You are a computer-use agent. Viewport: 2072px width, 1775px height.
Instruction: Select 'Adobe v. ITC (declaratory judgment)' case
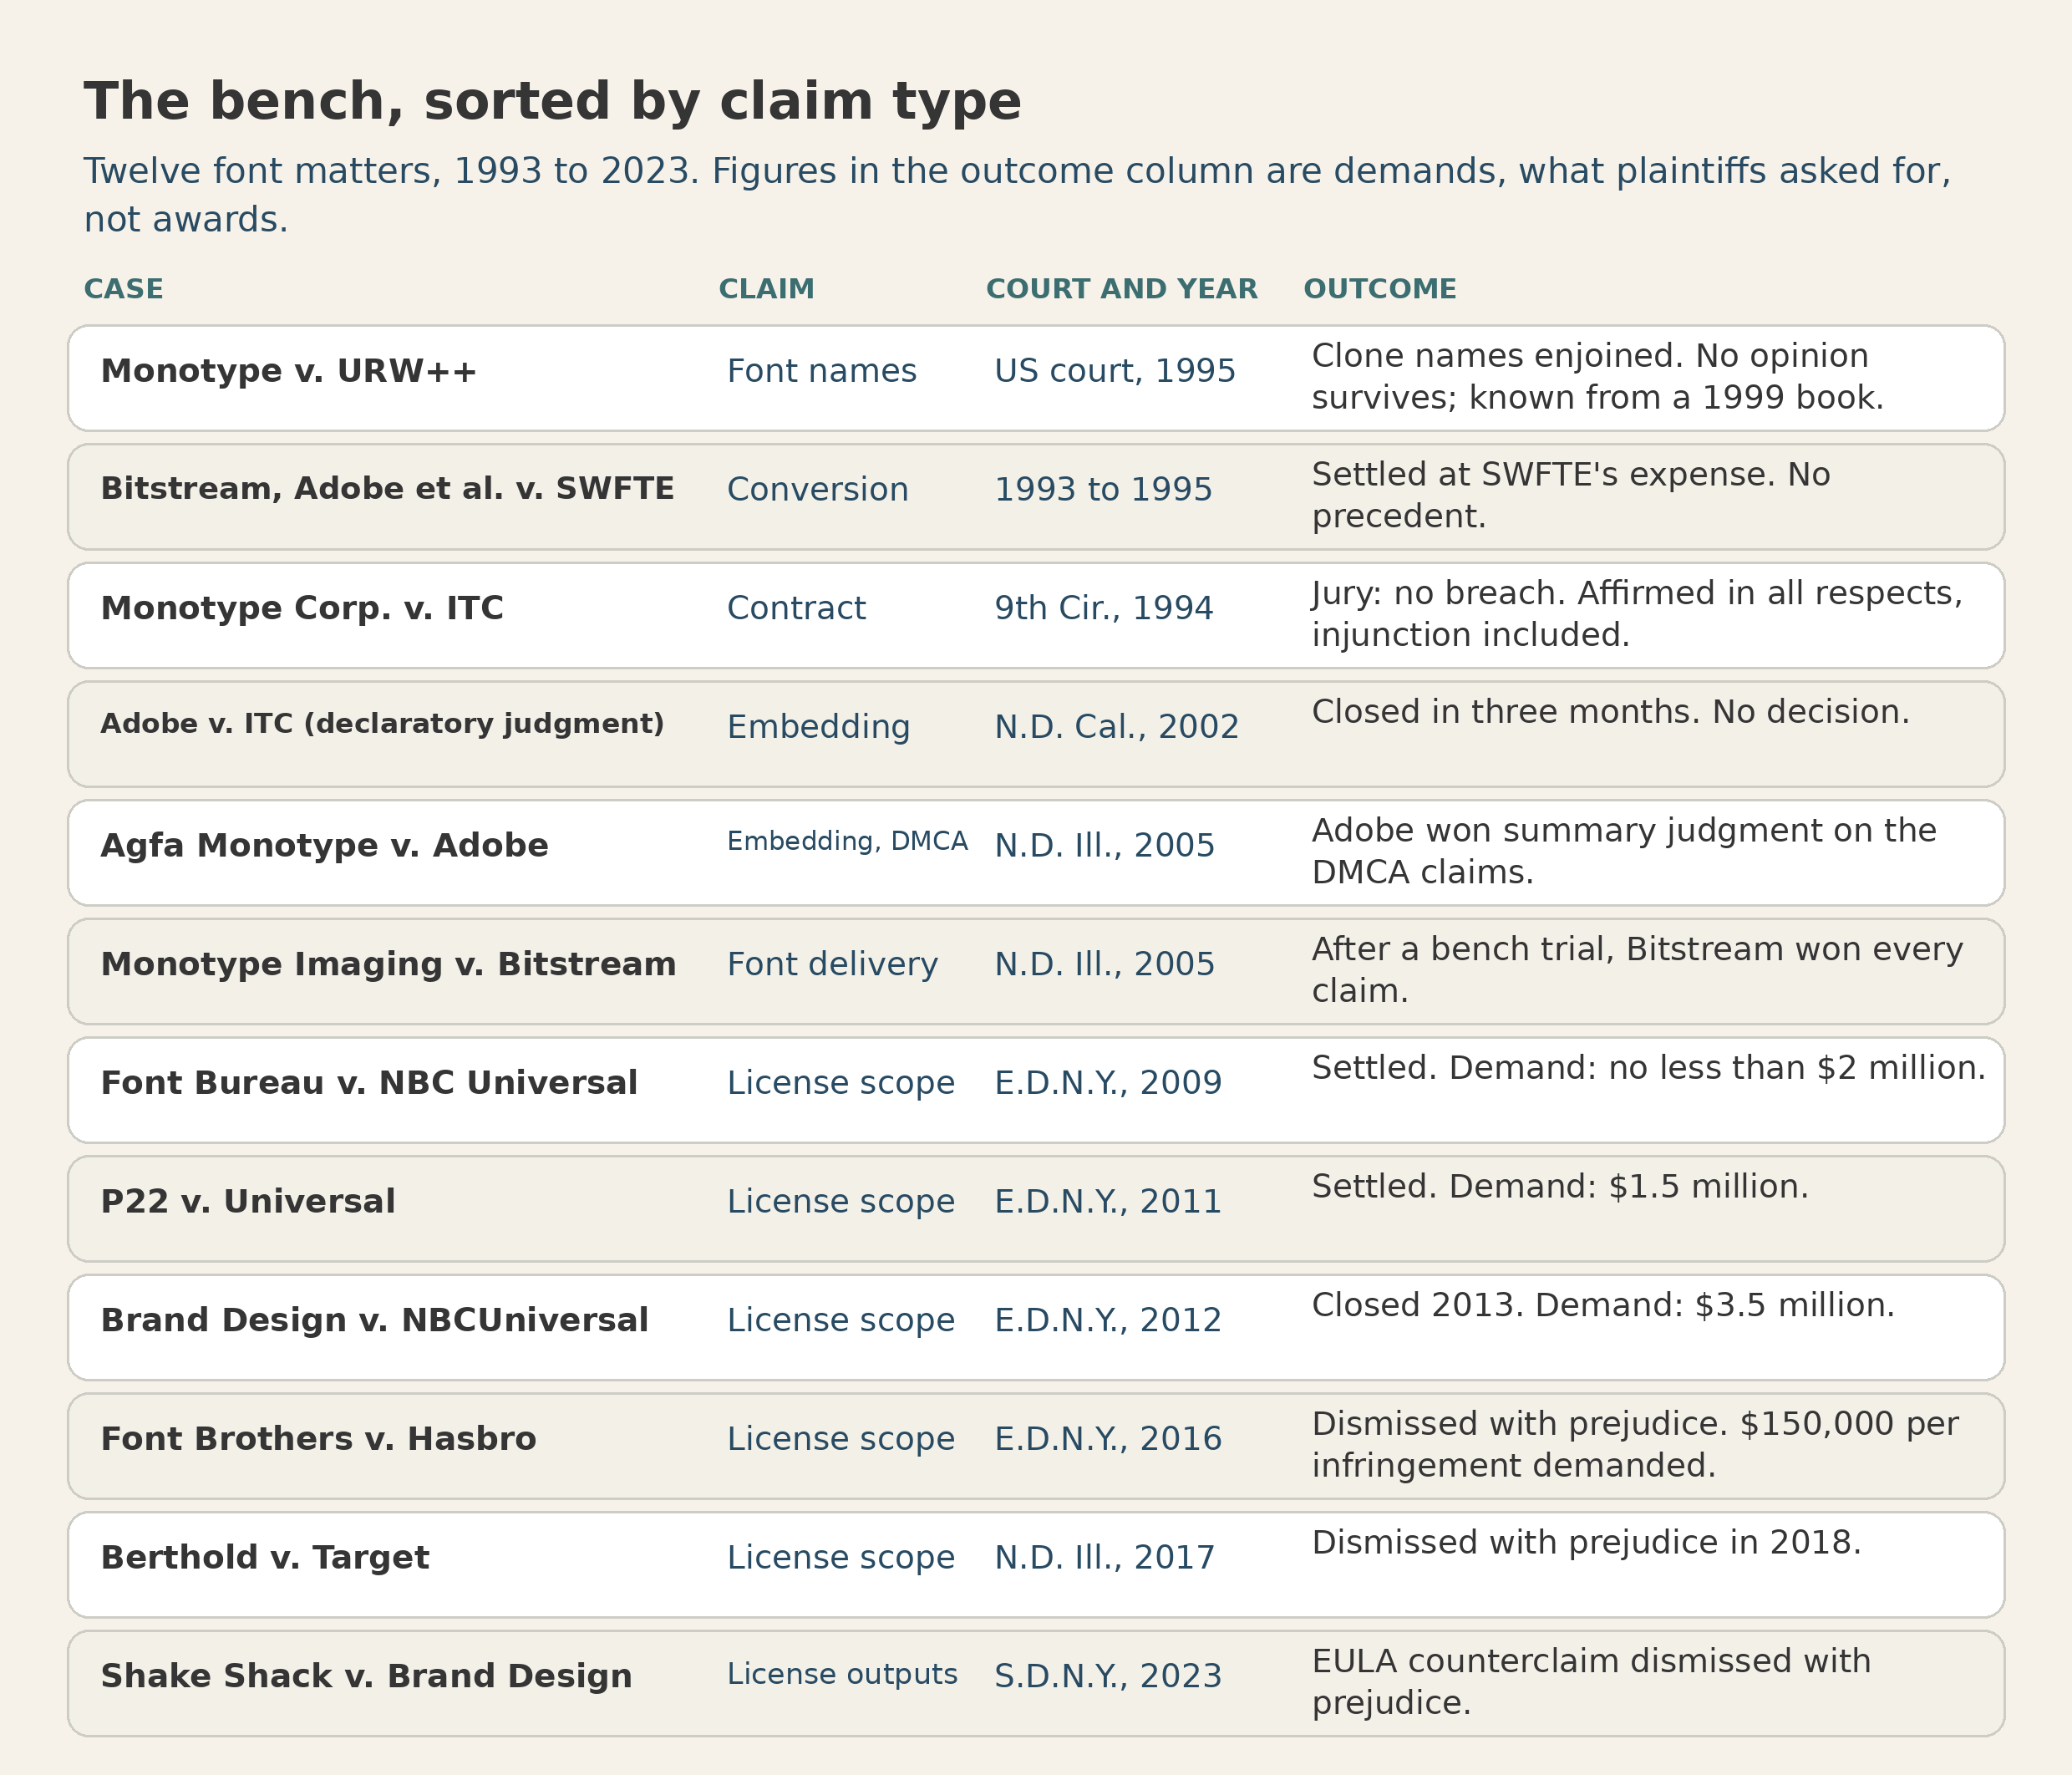383,724
